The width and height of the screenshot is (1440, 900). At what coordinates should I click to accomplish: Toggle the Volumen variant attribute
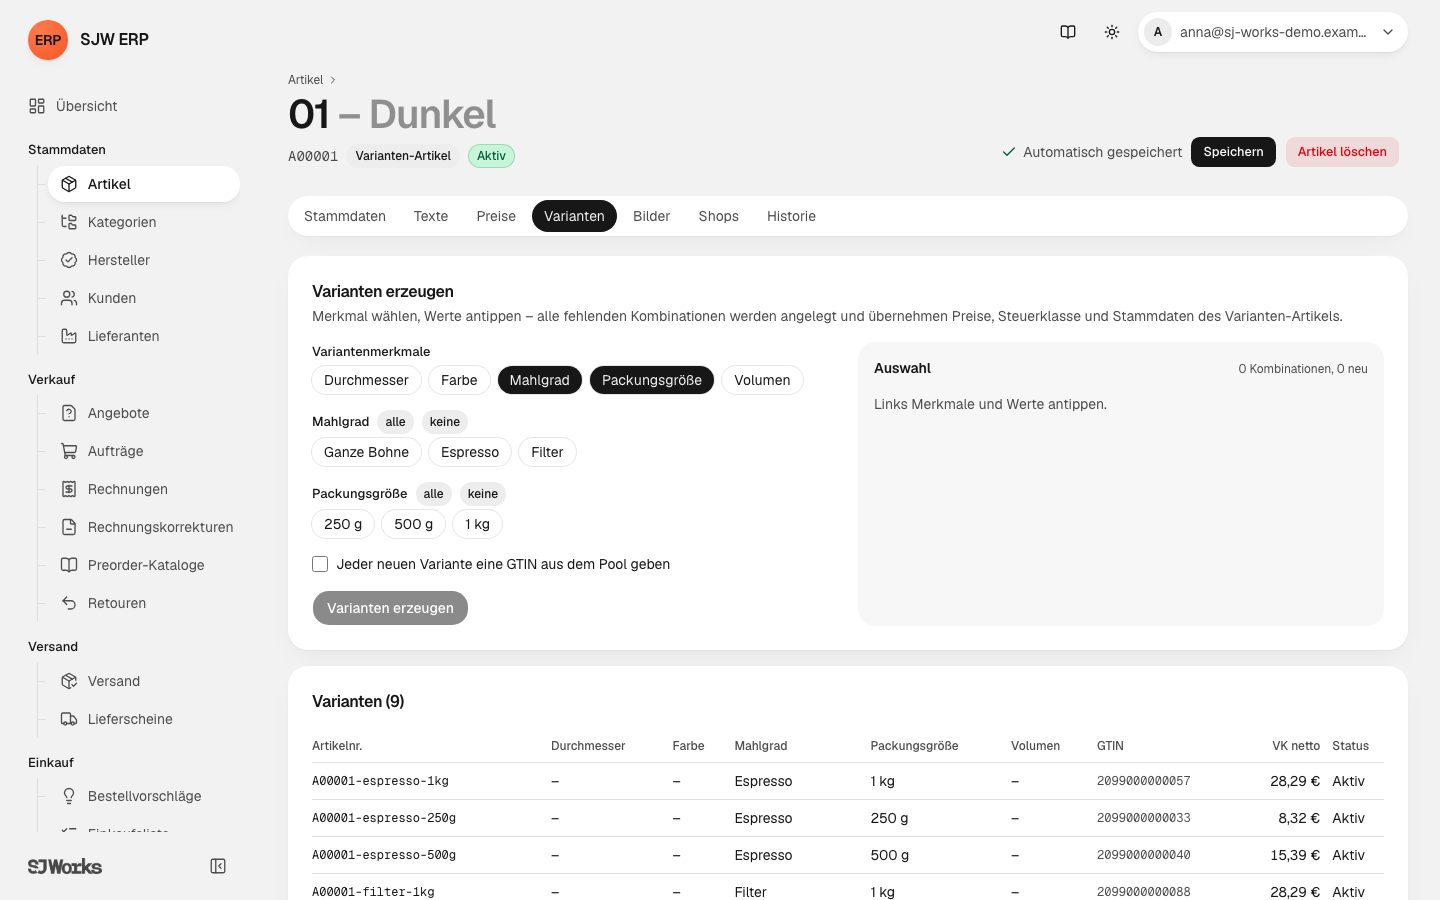(x=762, y=380)
